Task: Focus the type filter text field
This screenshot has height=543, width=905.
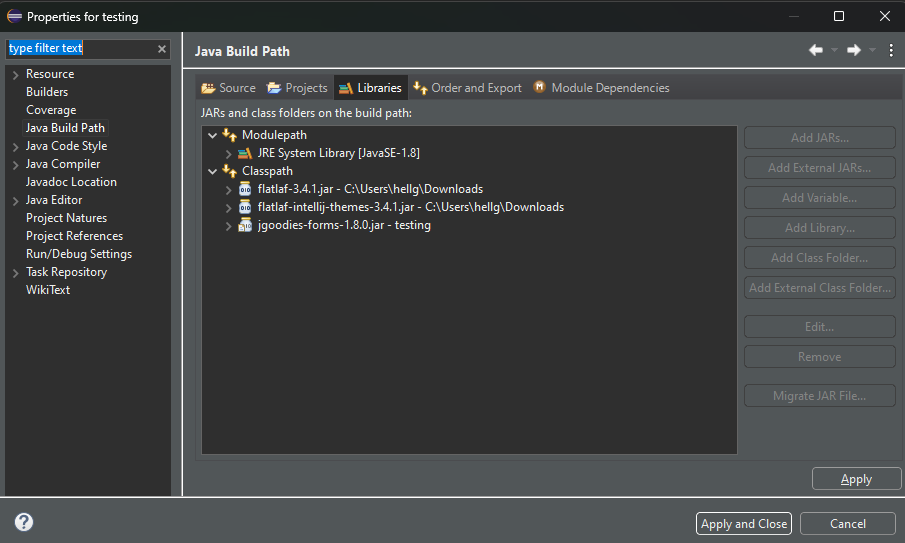Action: coord(81,48)
